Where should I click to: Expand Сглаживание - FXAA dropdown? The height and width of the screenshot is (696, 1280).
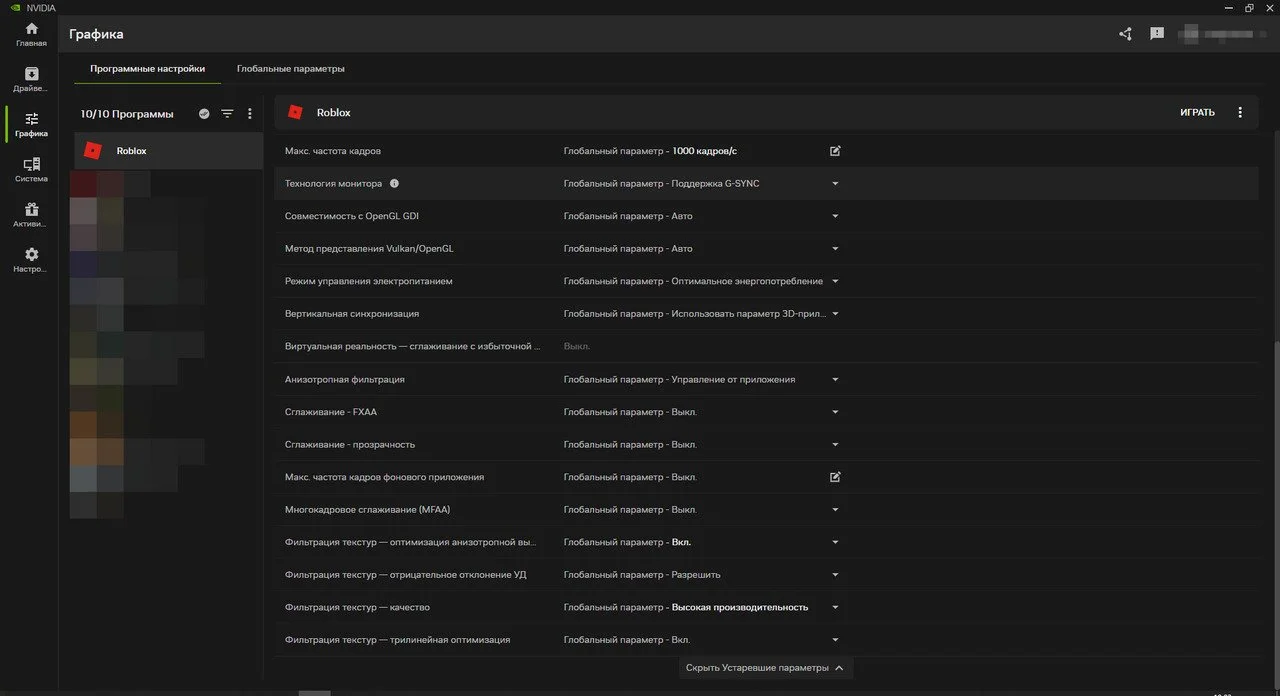[835, 412]
